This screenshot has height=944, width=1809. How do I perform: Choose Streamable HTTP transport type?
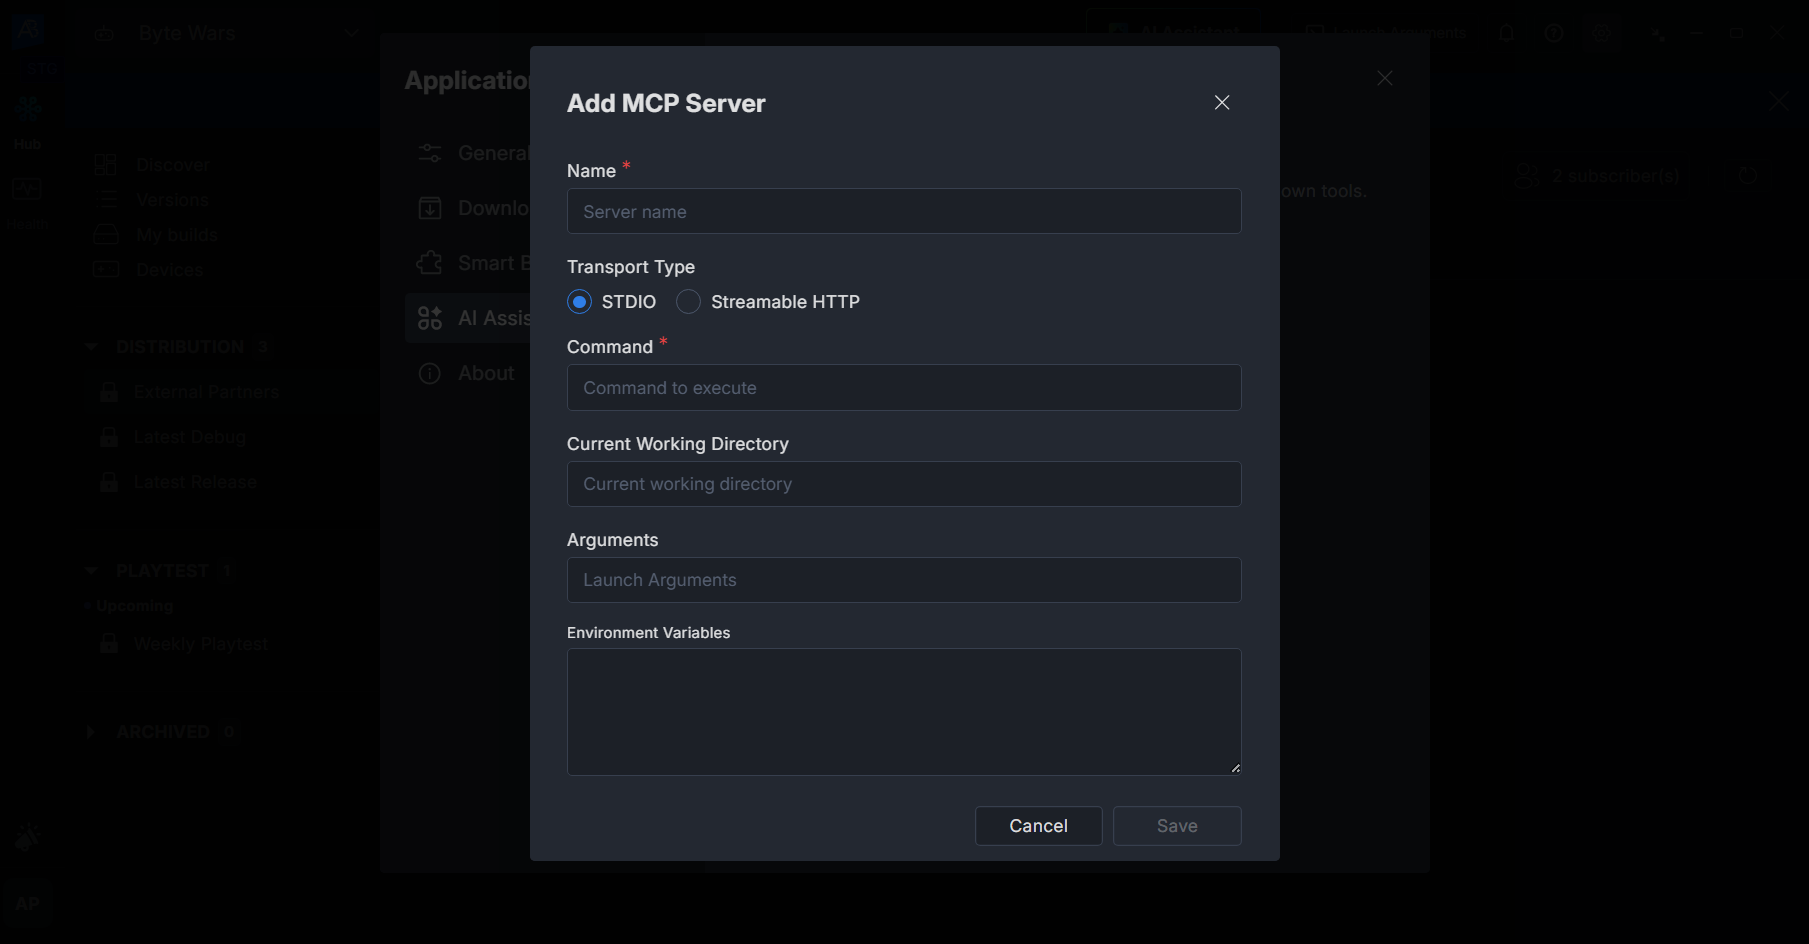tap(688, 302)
